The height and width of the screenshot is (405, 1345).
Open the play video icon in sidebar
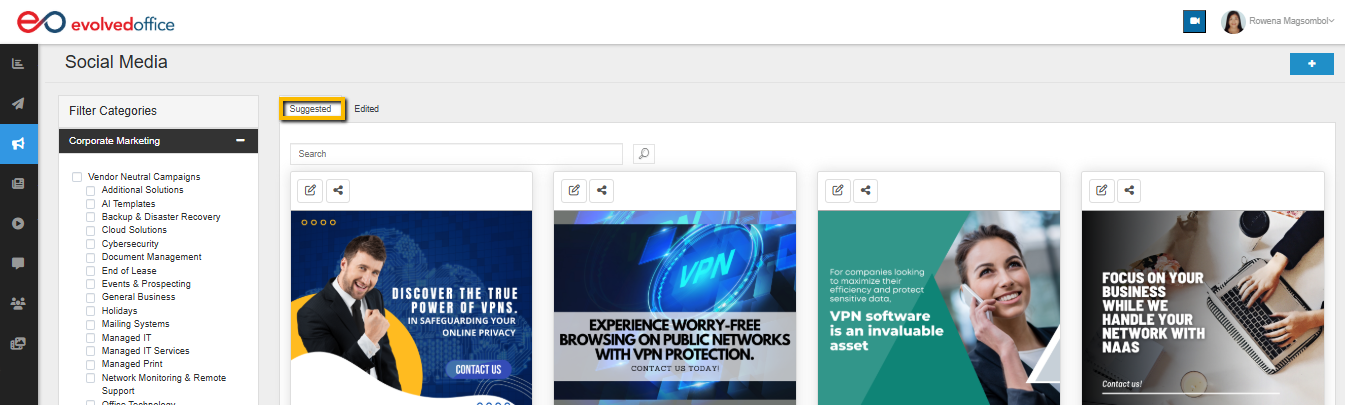[x=18, y=223]
